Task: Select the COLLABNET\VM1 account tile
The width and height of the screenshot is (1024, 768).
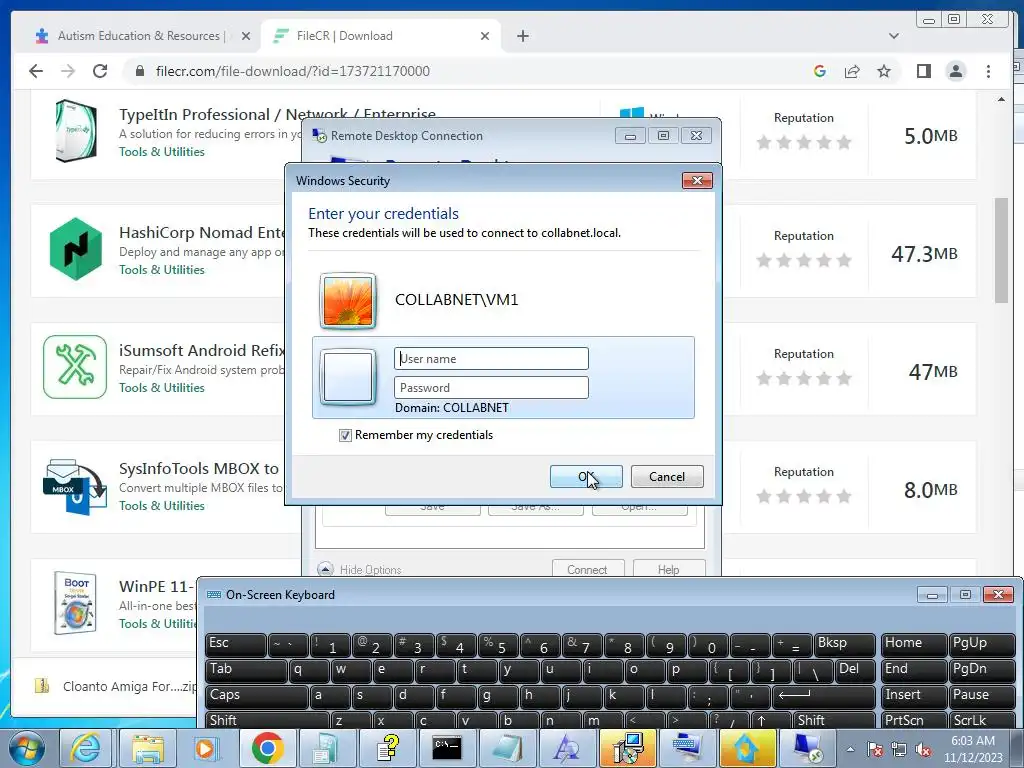Action: (x=503, y=300)
